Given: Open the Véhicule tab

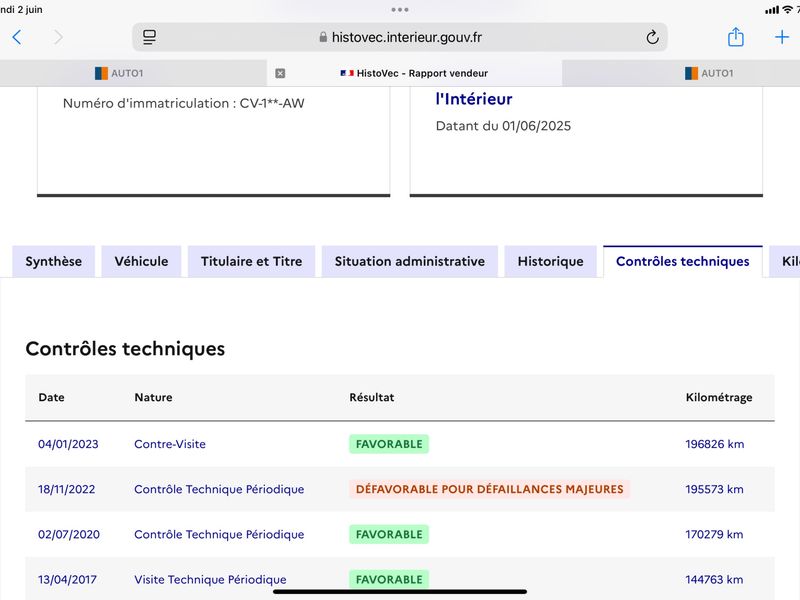Looking at the screenshot, I should pyautogui.click(x=141, y=261).
